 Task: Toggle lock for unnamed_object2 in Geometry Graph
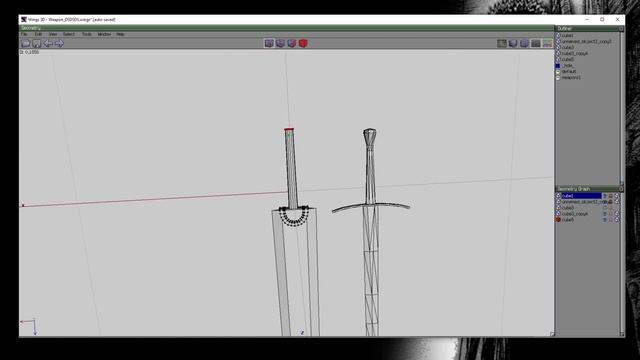coord(611,202)
